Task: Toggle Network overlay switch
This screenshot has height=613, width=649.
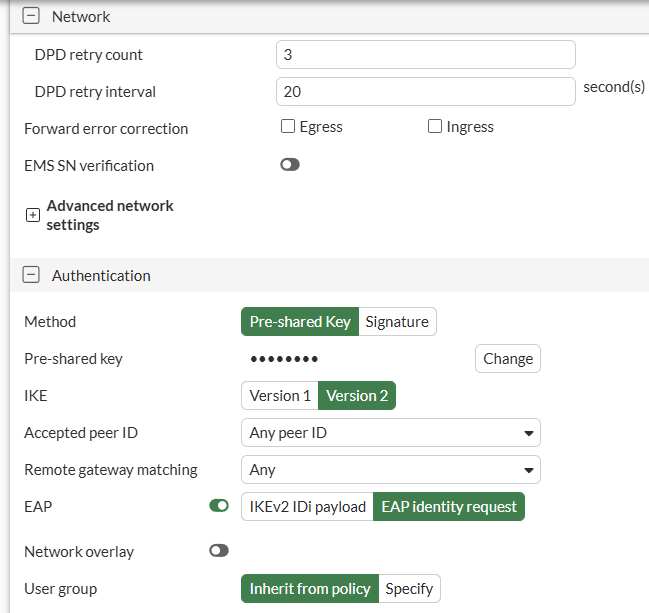Action: [219, 550]
